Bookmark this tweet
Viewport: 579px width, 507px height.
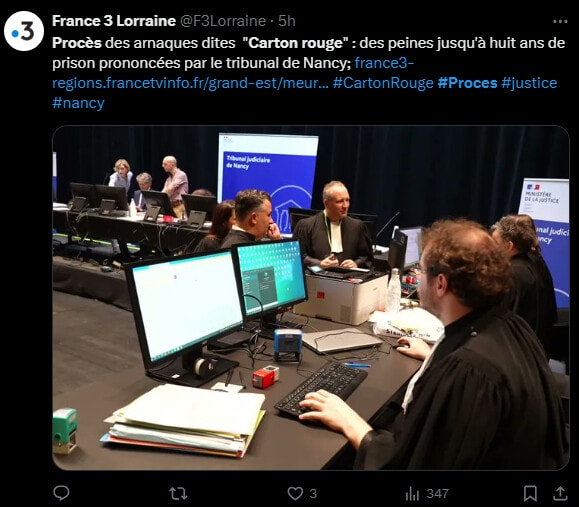point(530,493)
